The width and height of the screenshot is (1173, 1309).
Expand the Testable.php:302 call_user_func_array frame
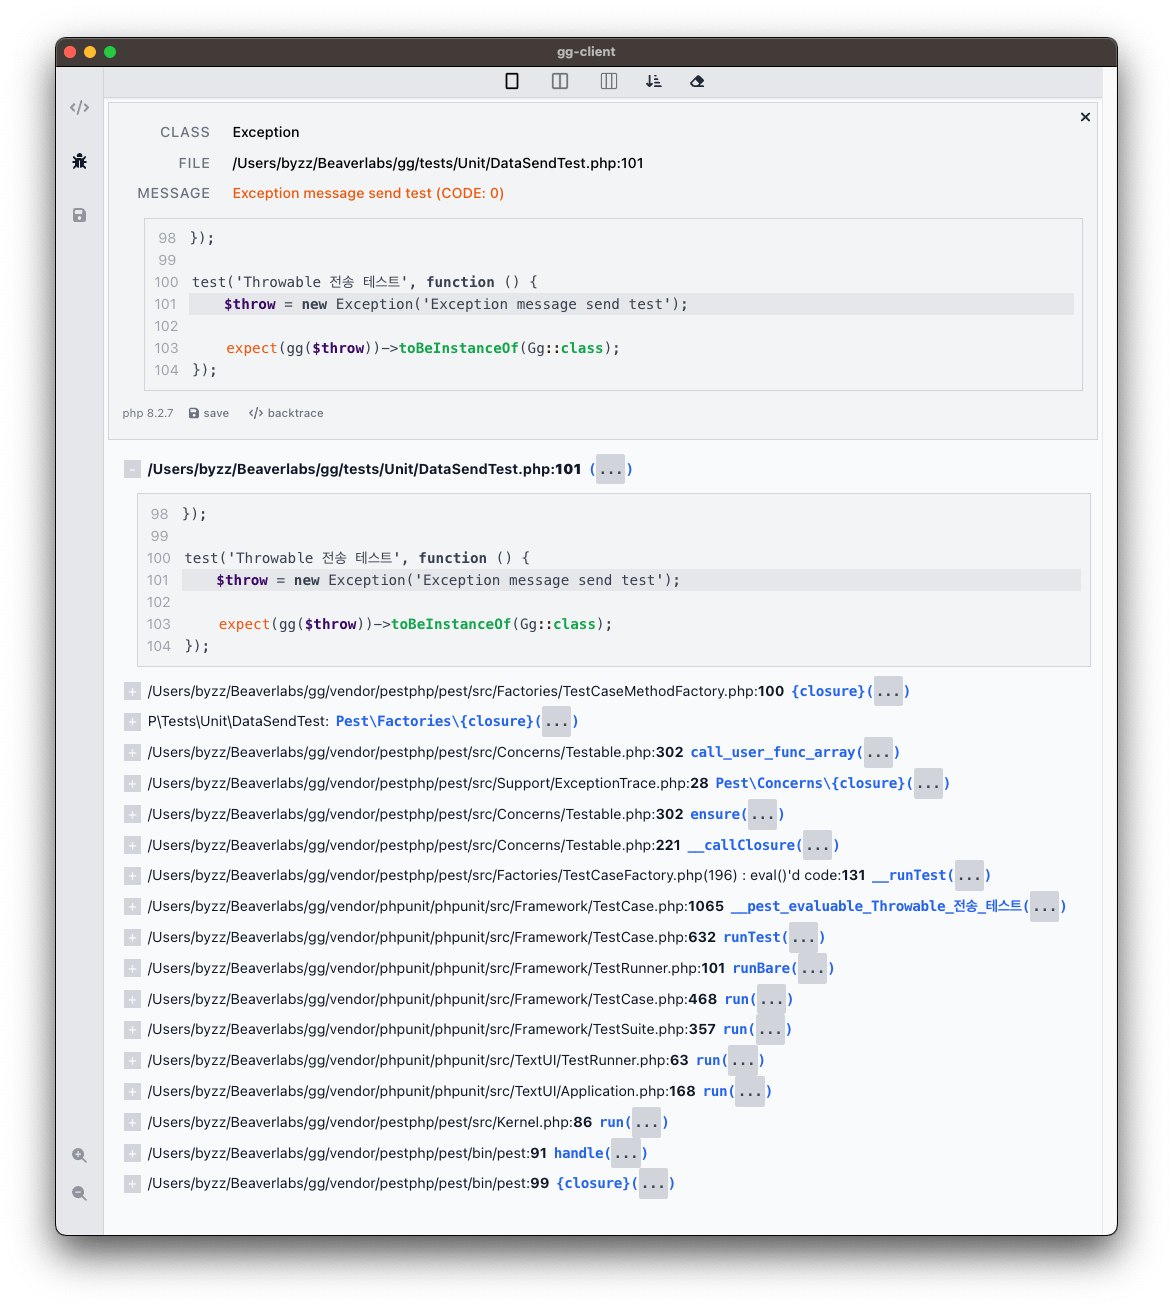pos(132,752)
